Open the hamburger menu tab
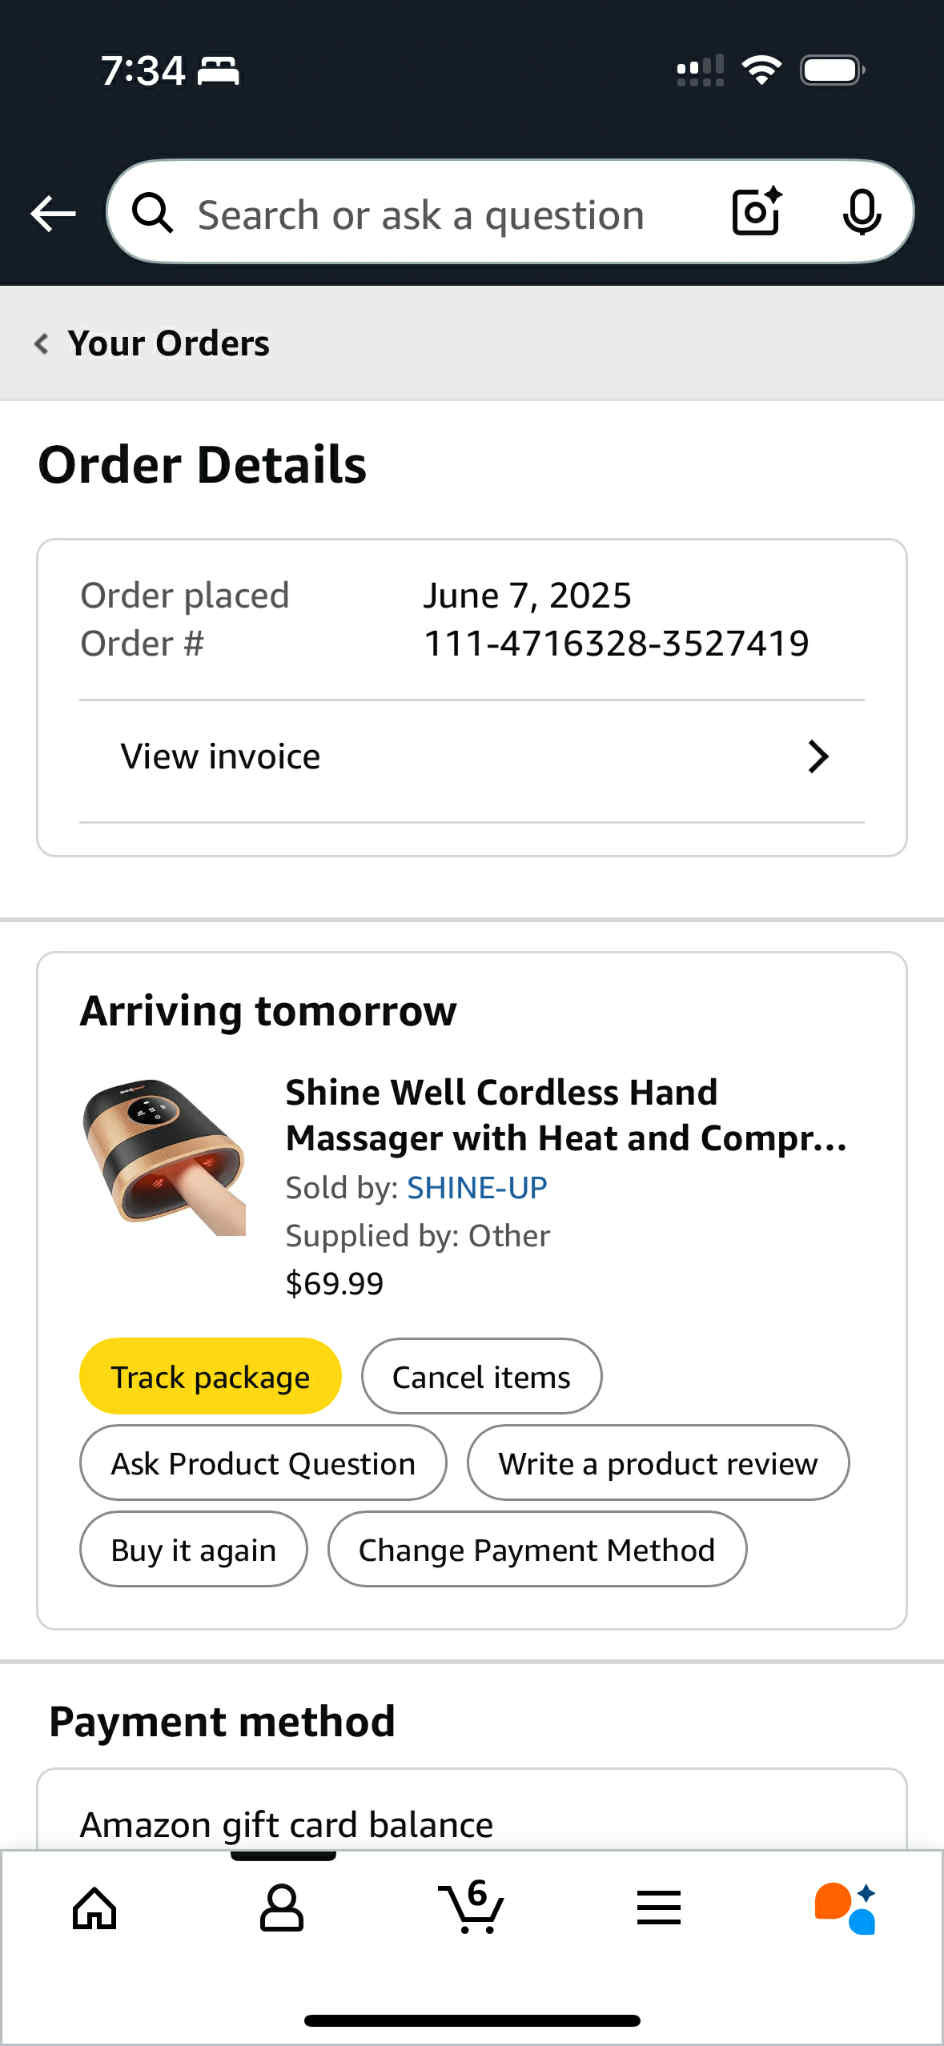Image resolution: width=944 pixels, height=2046 pixels. (659, 1908)
